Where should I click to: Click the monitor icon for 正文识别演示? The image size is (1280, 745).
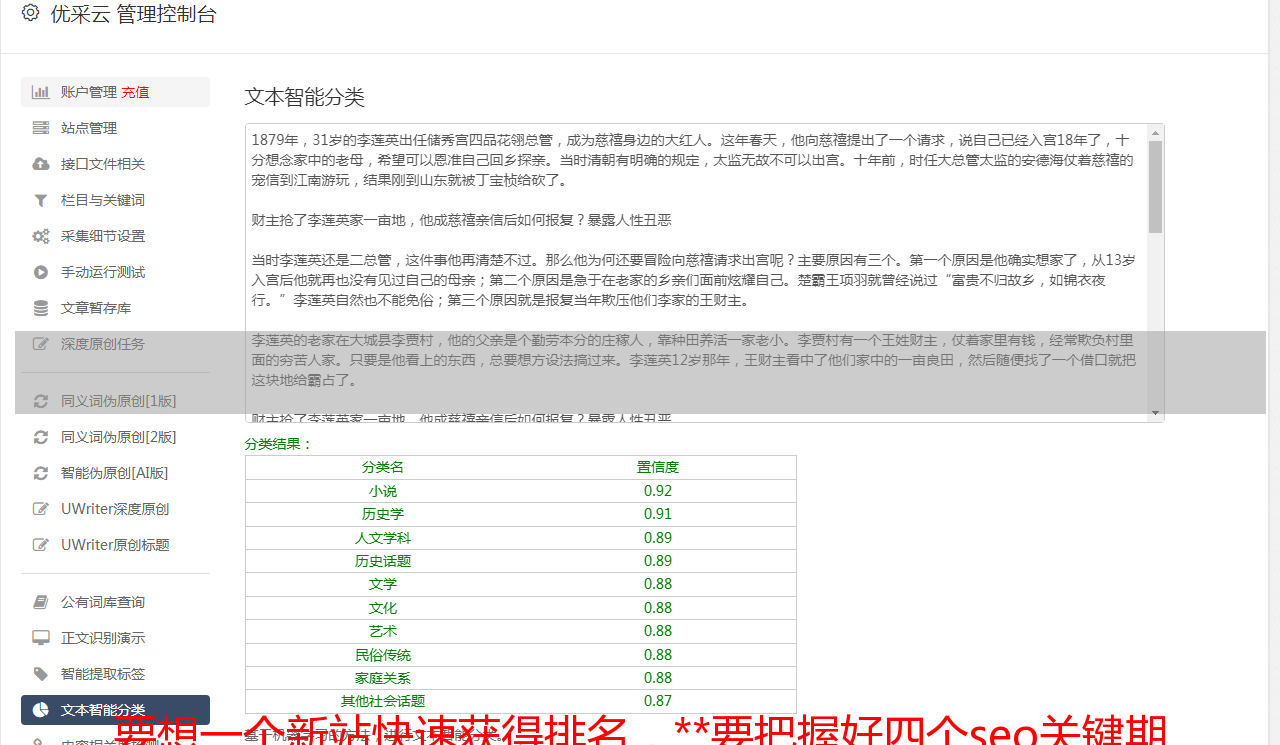[x=41, y=638]
